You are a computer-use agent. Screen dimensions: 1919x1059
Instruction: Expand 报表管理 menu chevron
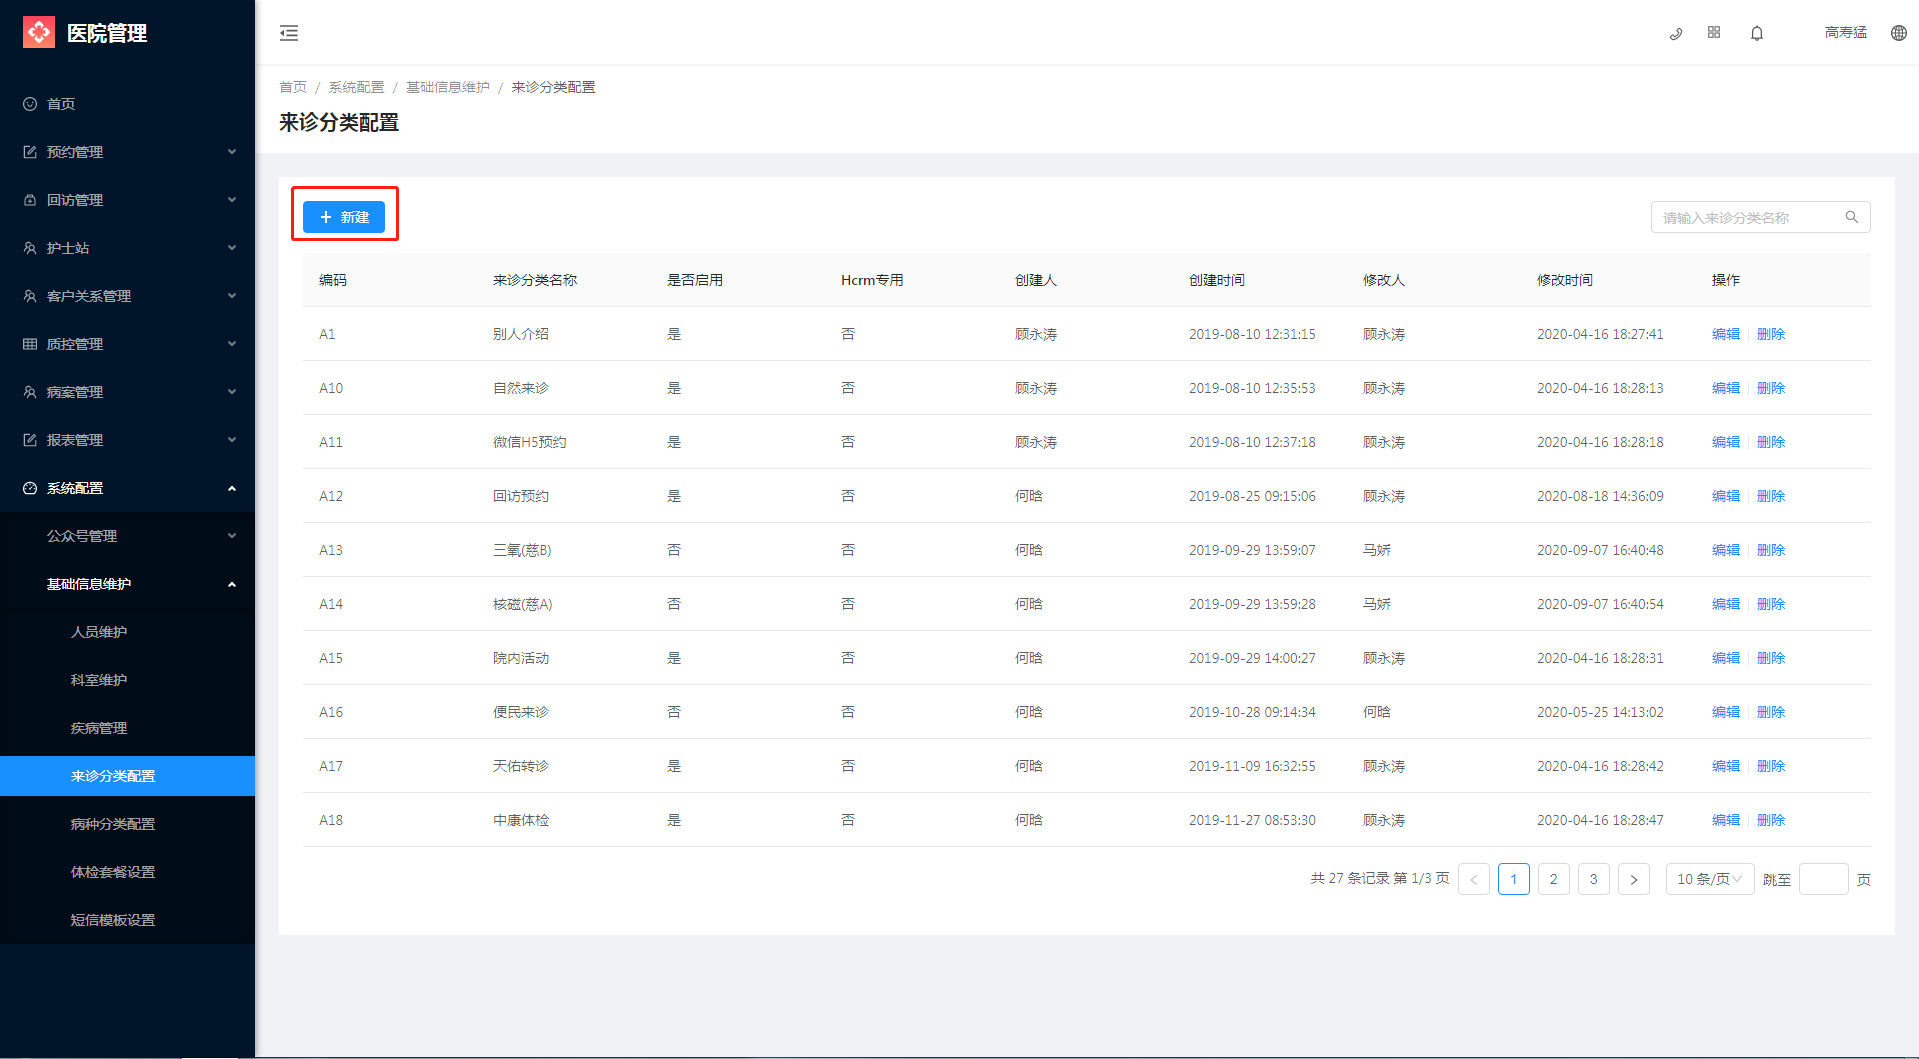[232, 440]
